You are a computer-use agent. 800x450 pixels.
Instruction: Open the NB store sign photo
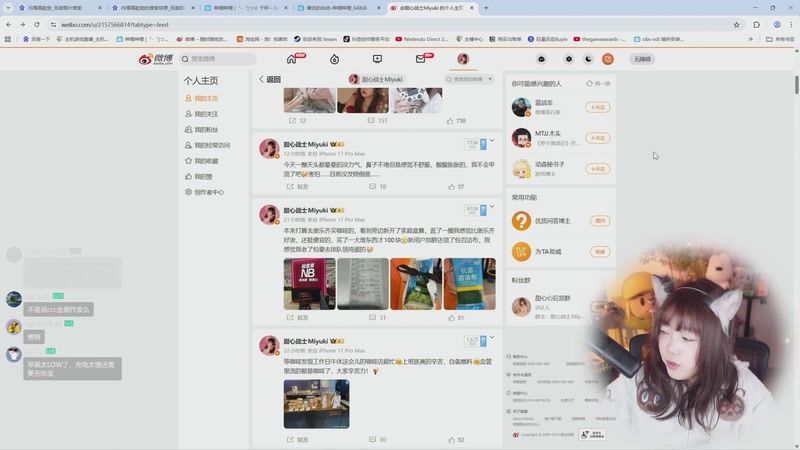pyautogui.click(x=310, y=284)
